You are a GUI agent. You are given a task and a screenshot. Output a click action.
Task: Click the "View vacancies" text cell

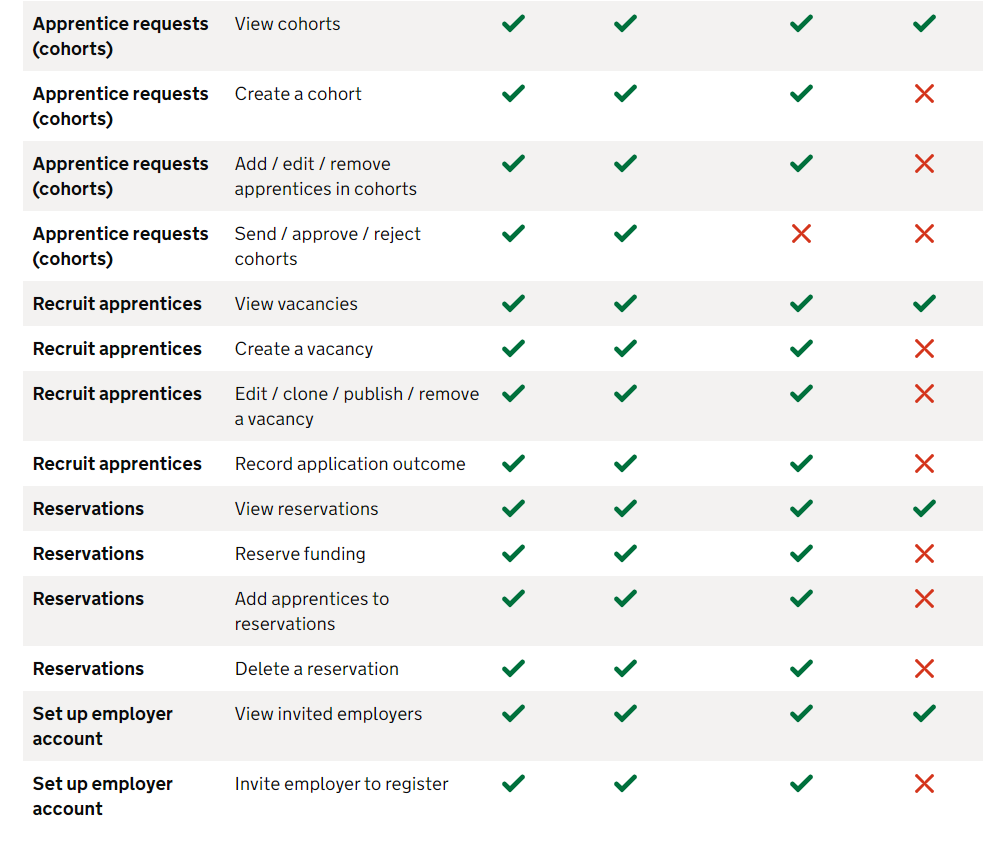(x=296, y=304)
